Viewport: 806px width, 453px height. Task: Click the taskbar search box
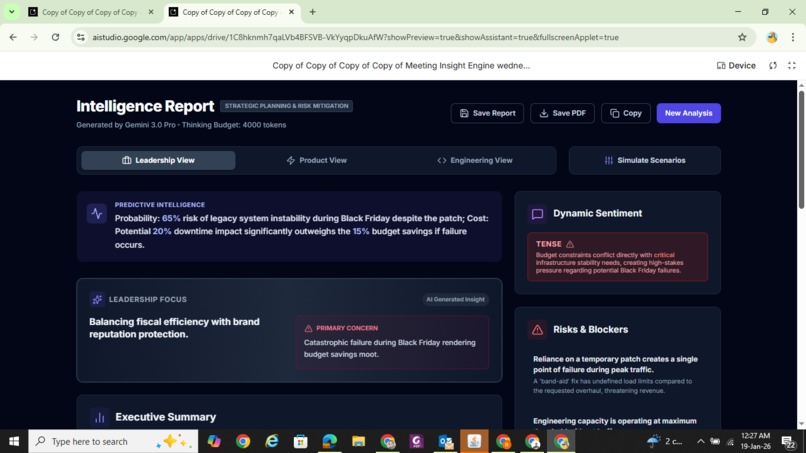click(x=113, y=441)
